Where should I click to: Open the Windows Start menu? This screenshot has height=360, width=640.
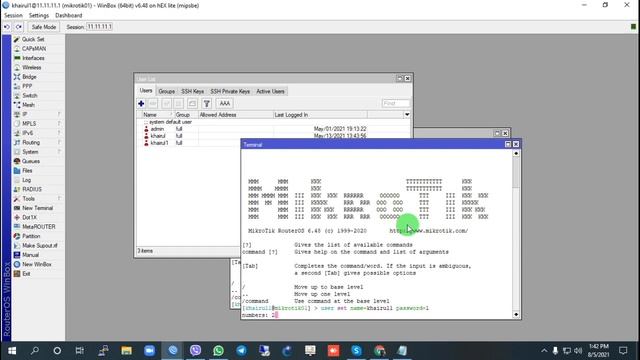(x=12, y=351)
